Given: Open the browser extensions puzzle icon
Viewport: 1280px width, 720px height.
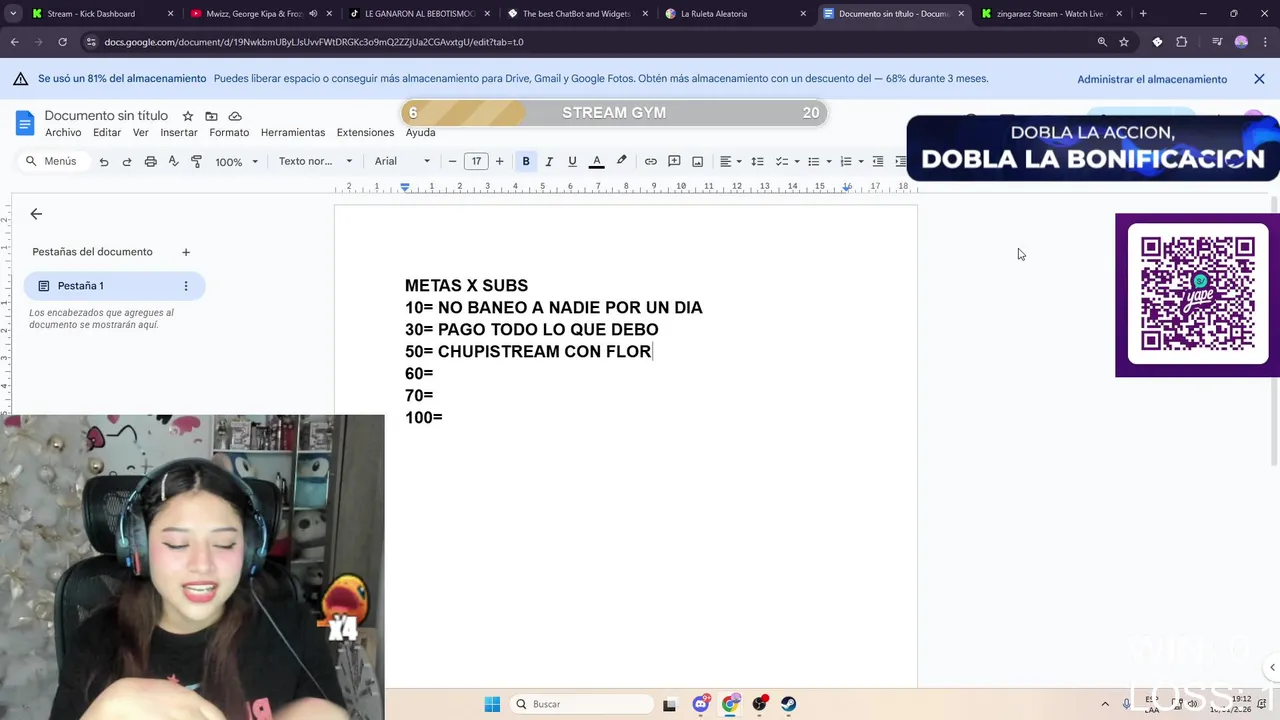Looking at the screenshot, I should tap(1182, 42).
